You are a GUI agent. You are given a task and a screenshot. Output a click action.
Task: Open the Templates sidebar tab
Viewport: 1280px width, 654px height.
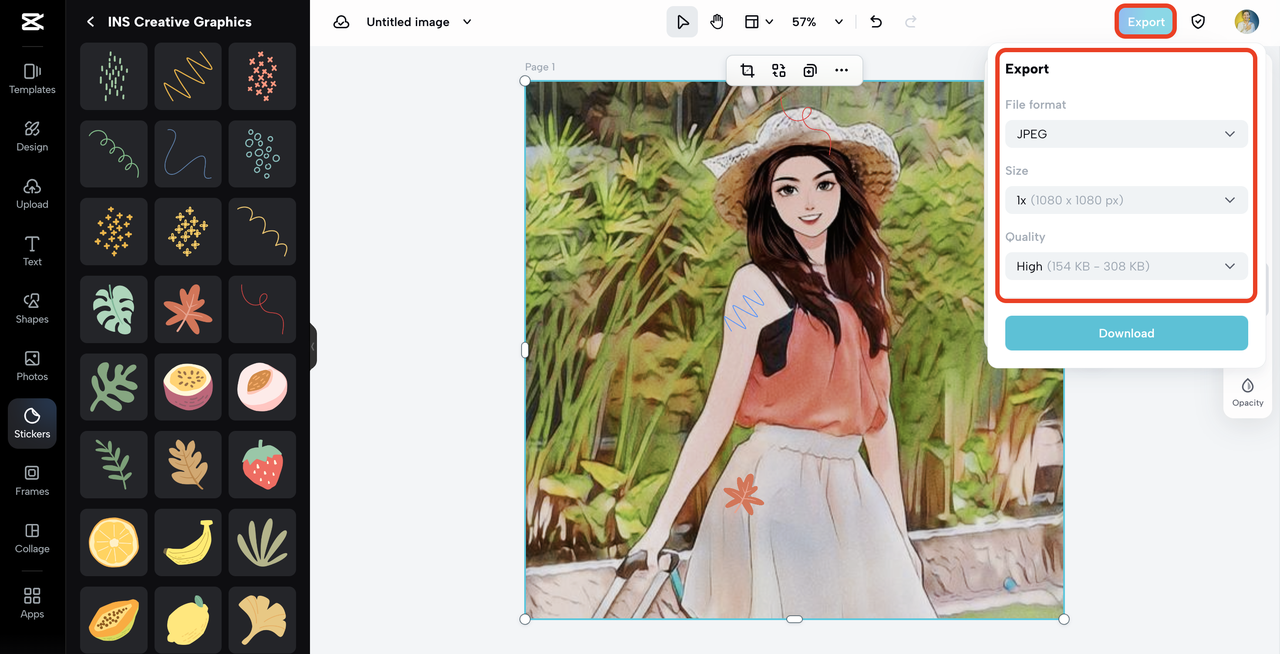pyautogui.click(x=32, y=79)
